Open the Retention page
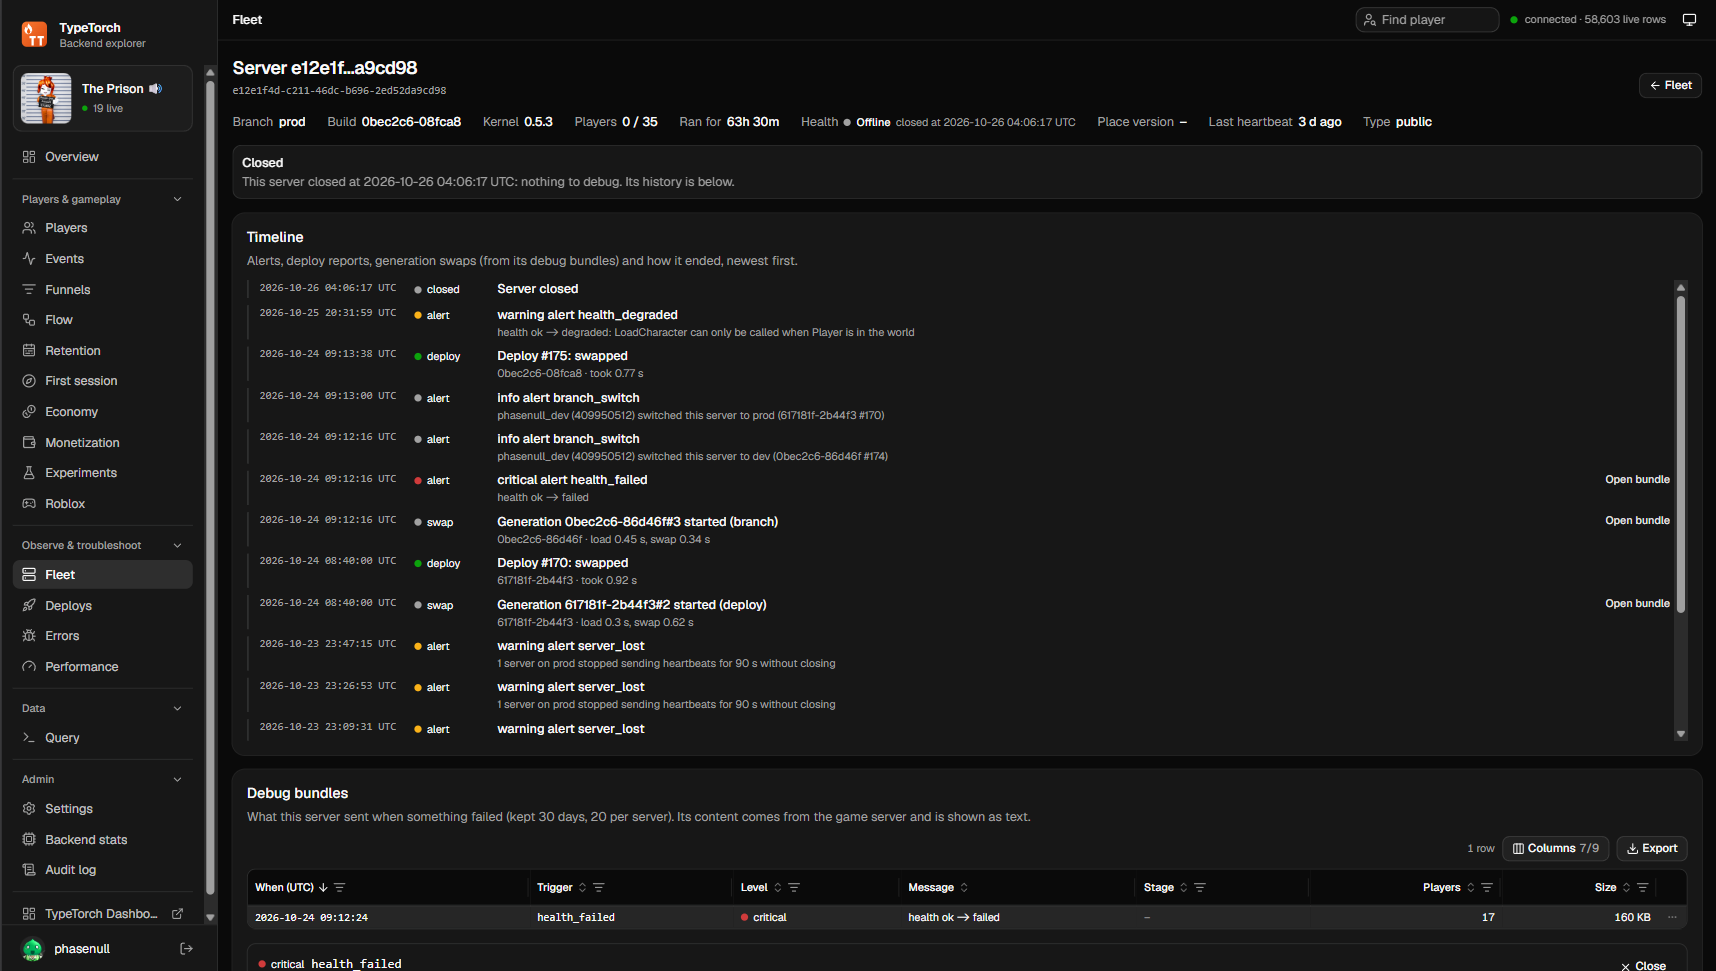The height and width of the screenshot is (971, 1716). [x=103, y=351]
